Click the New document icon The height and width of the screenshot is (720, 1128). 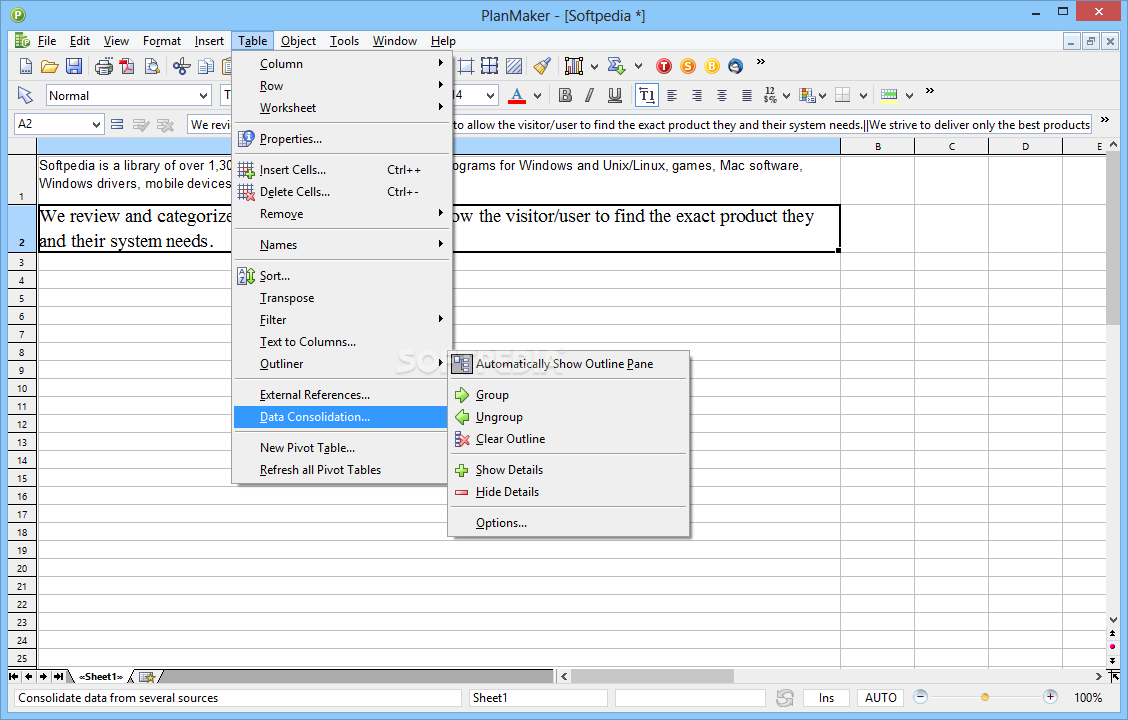tap(26, 67)
